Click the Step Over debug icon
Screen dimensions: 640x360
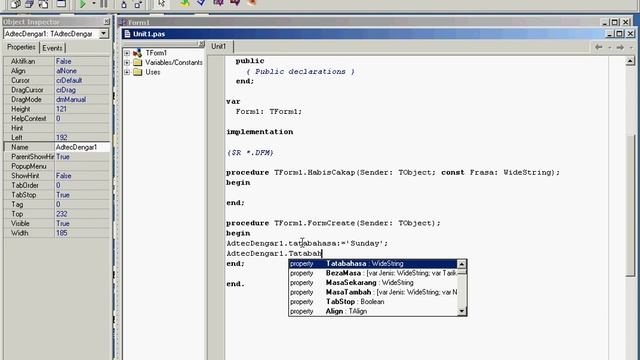[x=138, y=4]
